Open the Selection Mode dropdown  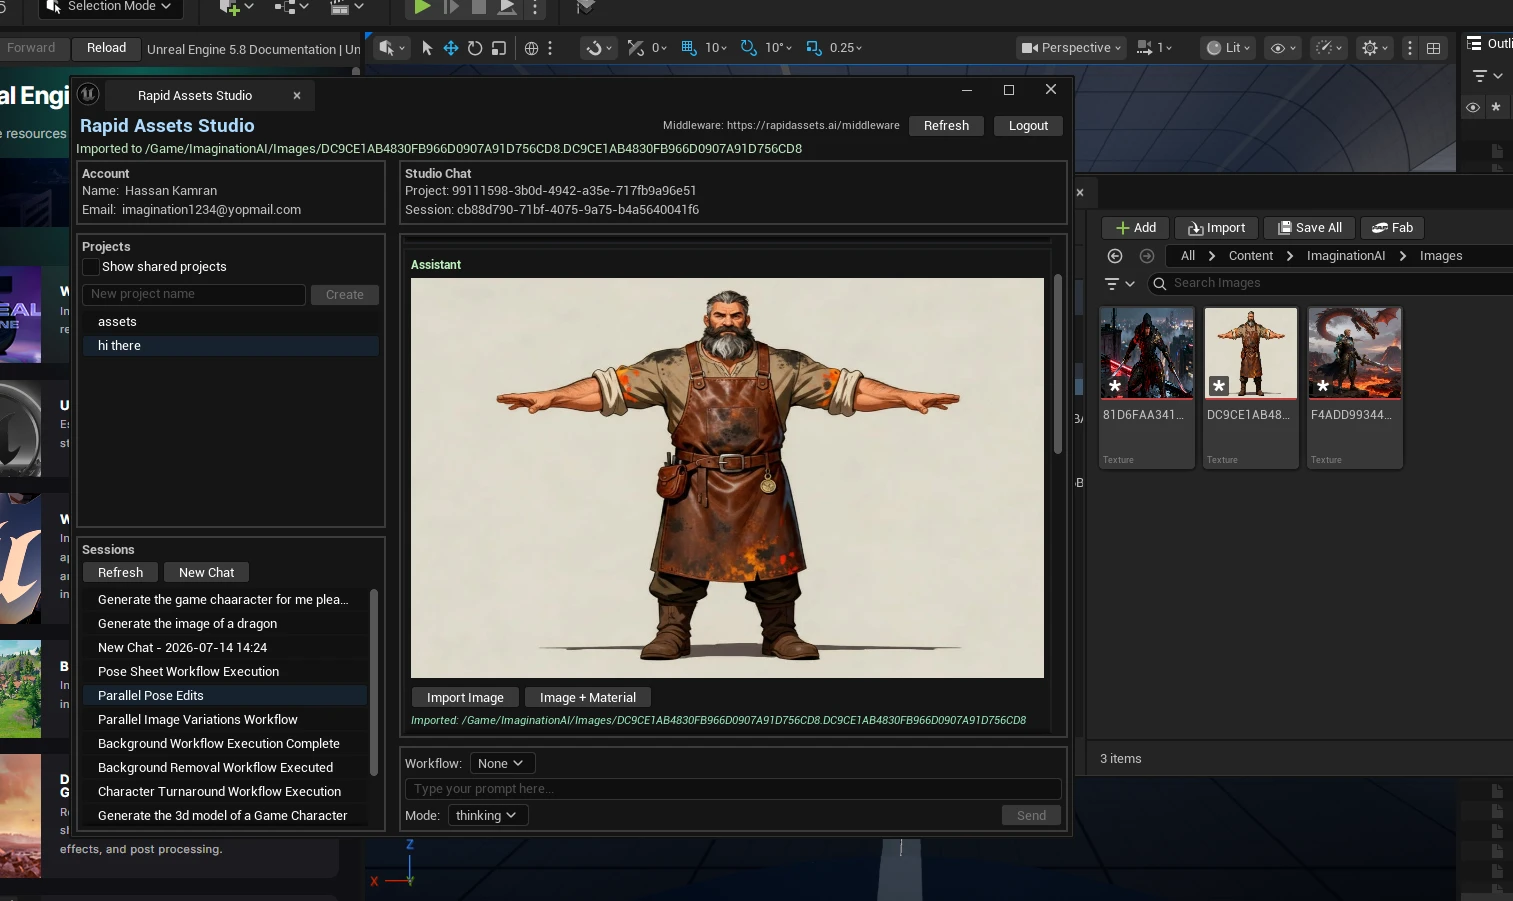(110, 7)
